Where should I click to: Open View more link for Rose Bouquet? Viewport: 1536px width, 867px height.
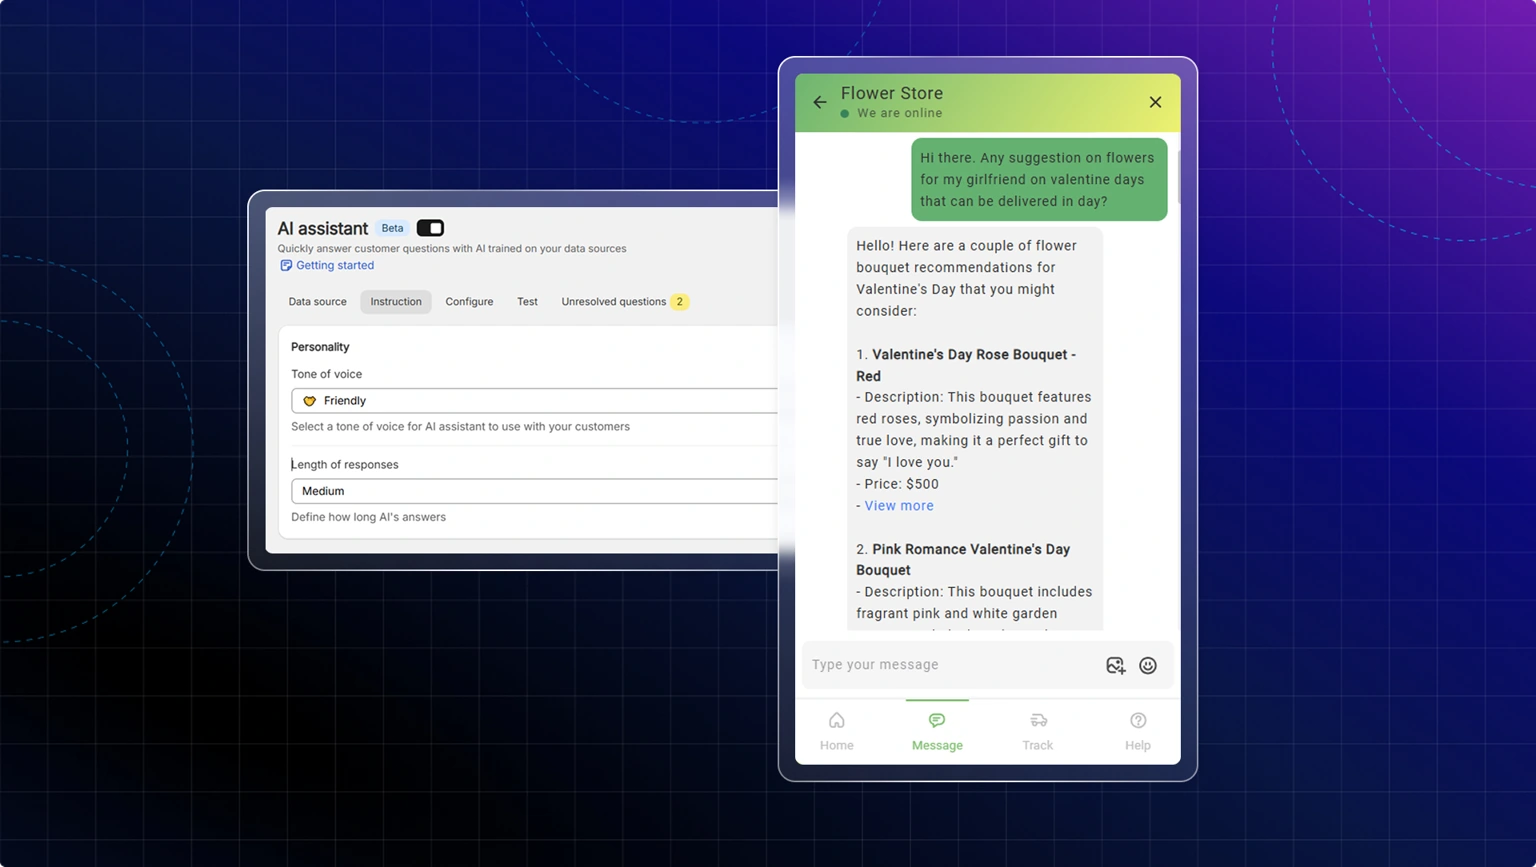[x=899, y=506]
